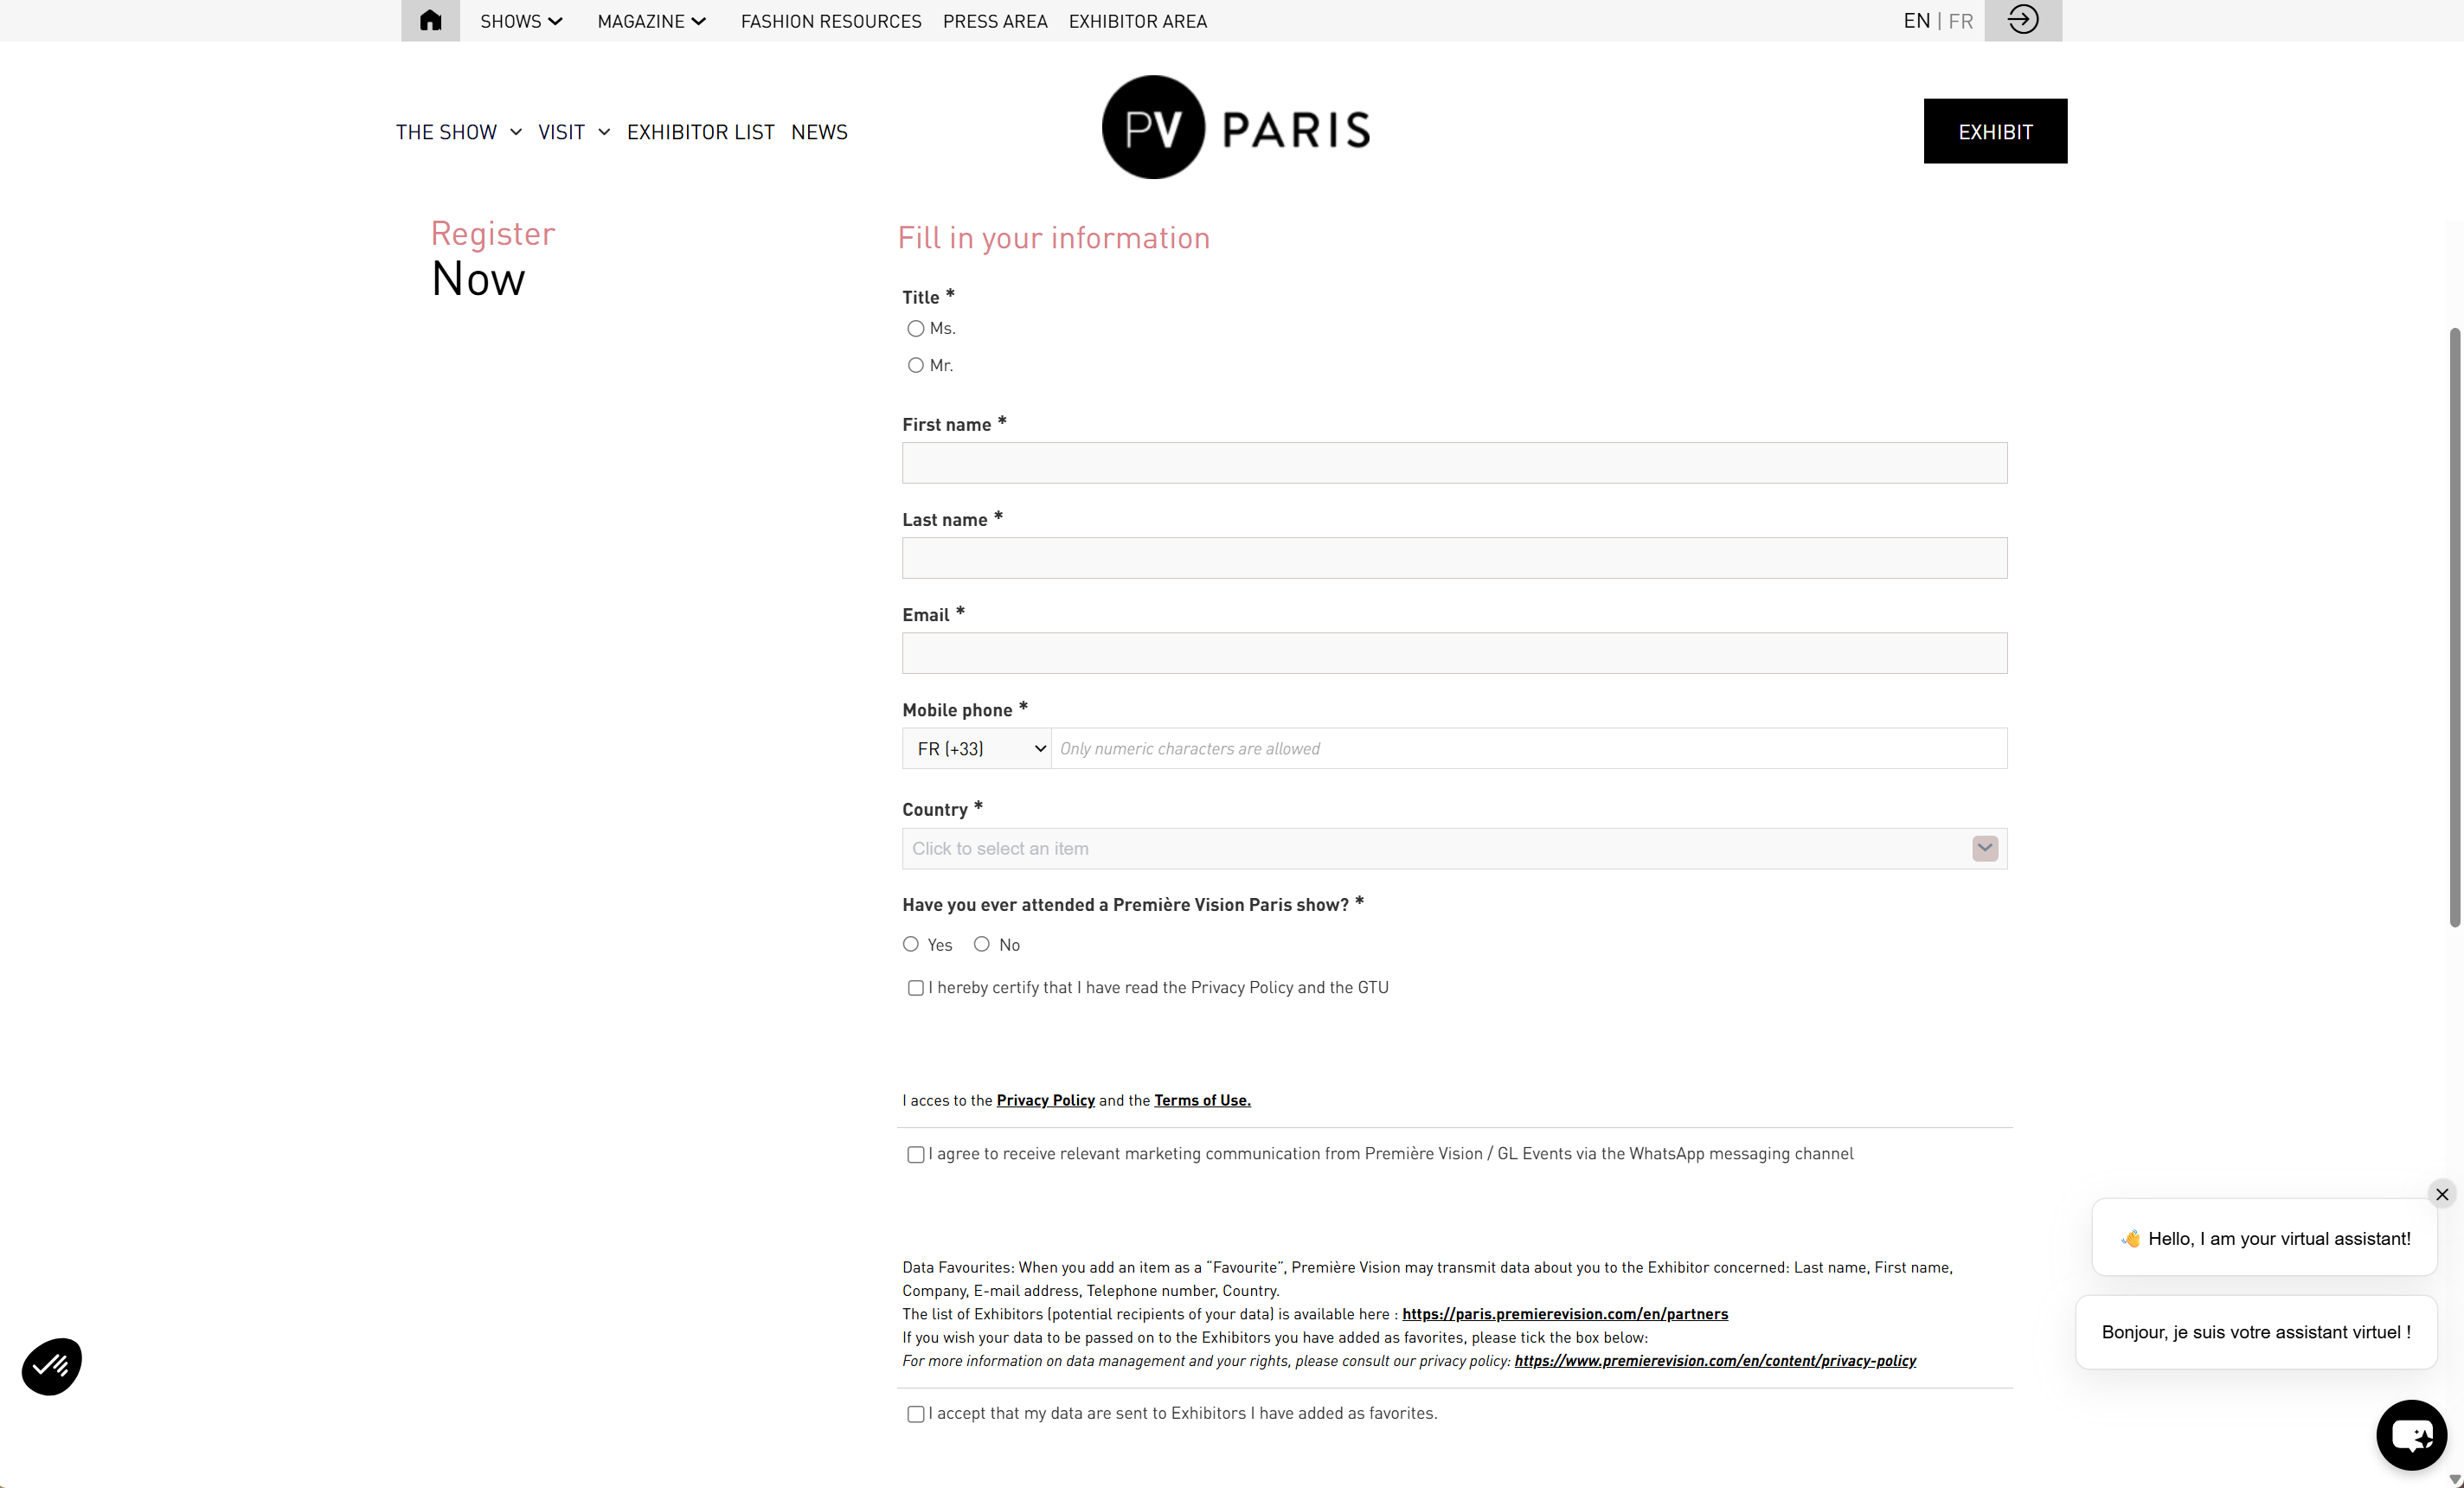Focus the First name input field
2464x1488 pixels.
click(x=1454, y=463)
